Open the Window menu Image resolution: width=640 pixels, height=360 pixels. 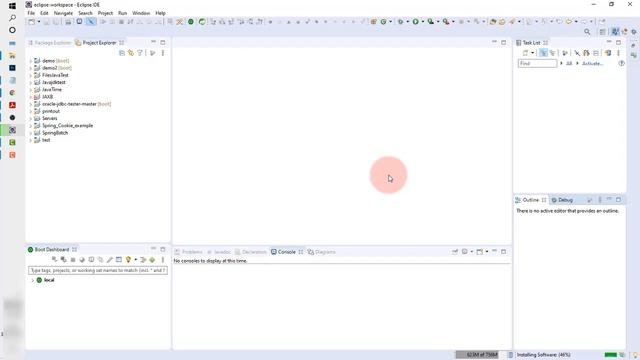[141, 13]
